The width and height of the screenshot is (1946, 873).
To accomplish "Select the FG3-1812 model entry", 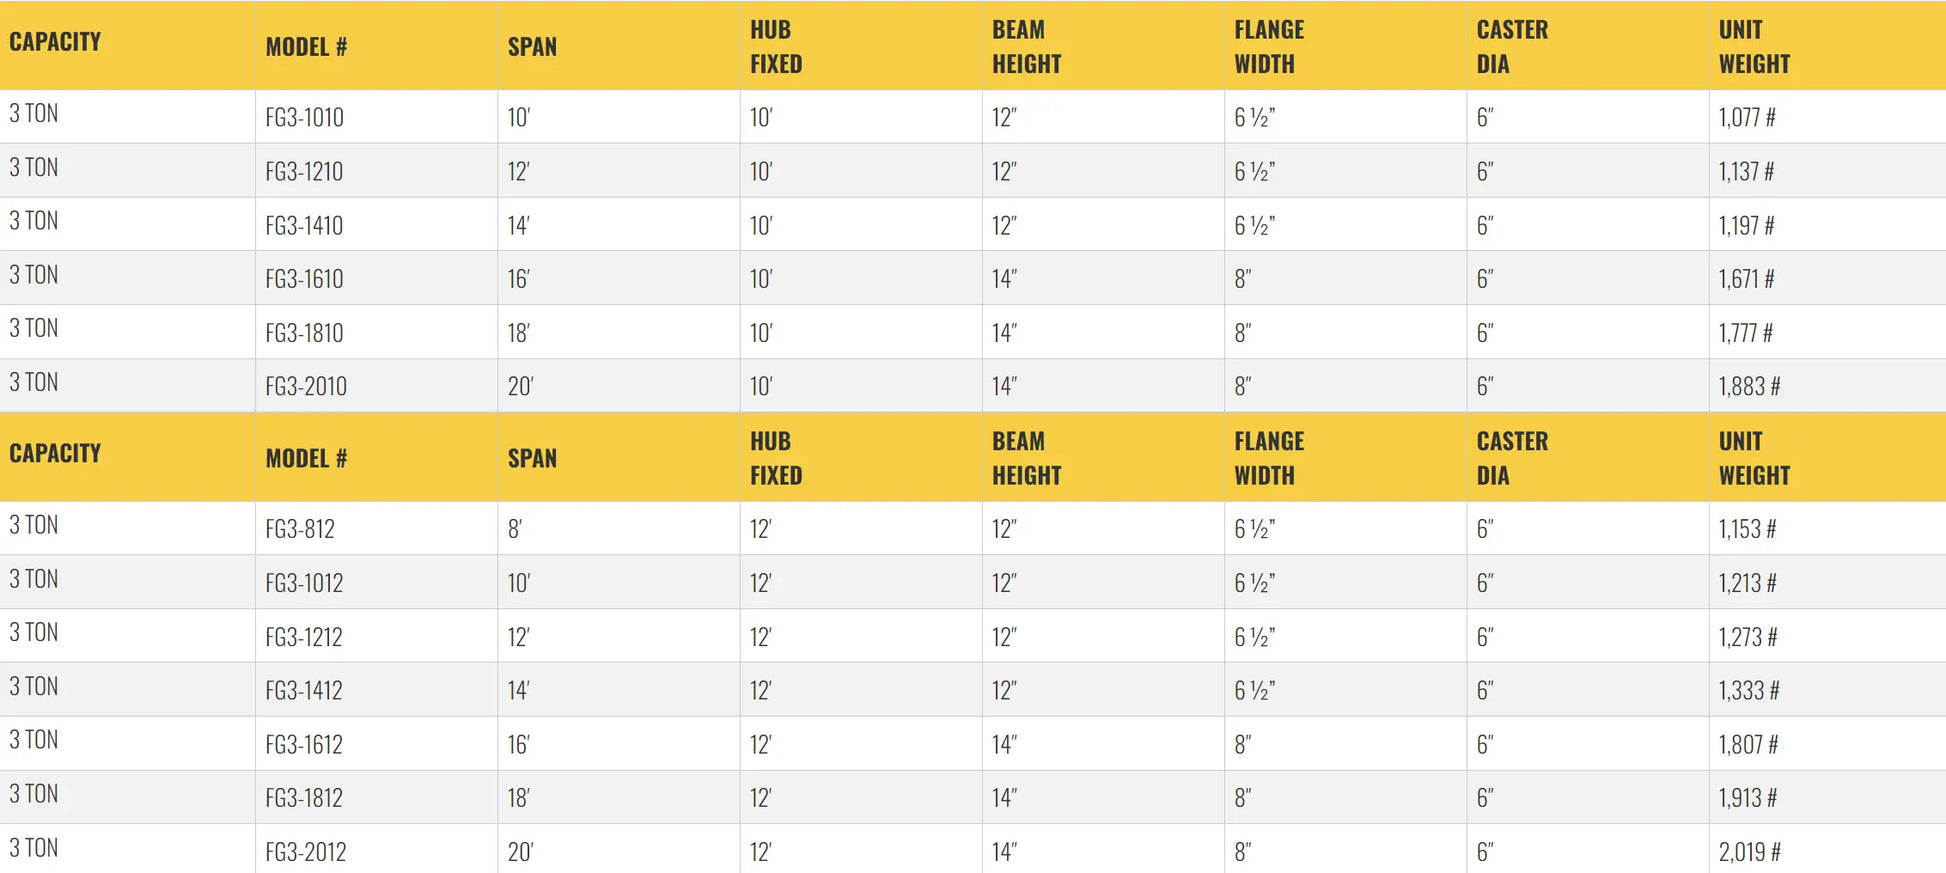I will tap(304, 799).
